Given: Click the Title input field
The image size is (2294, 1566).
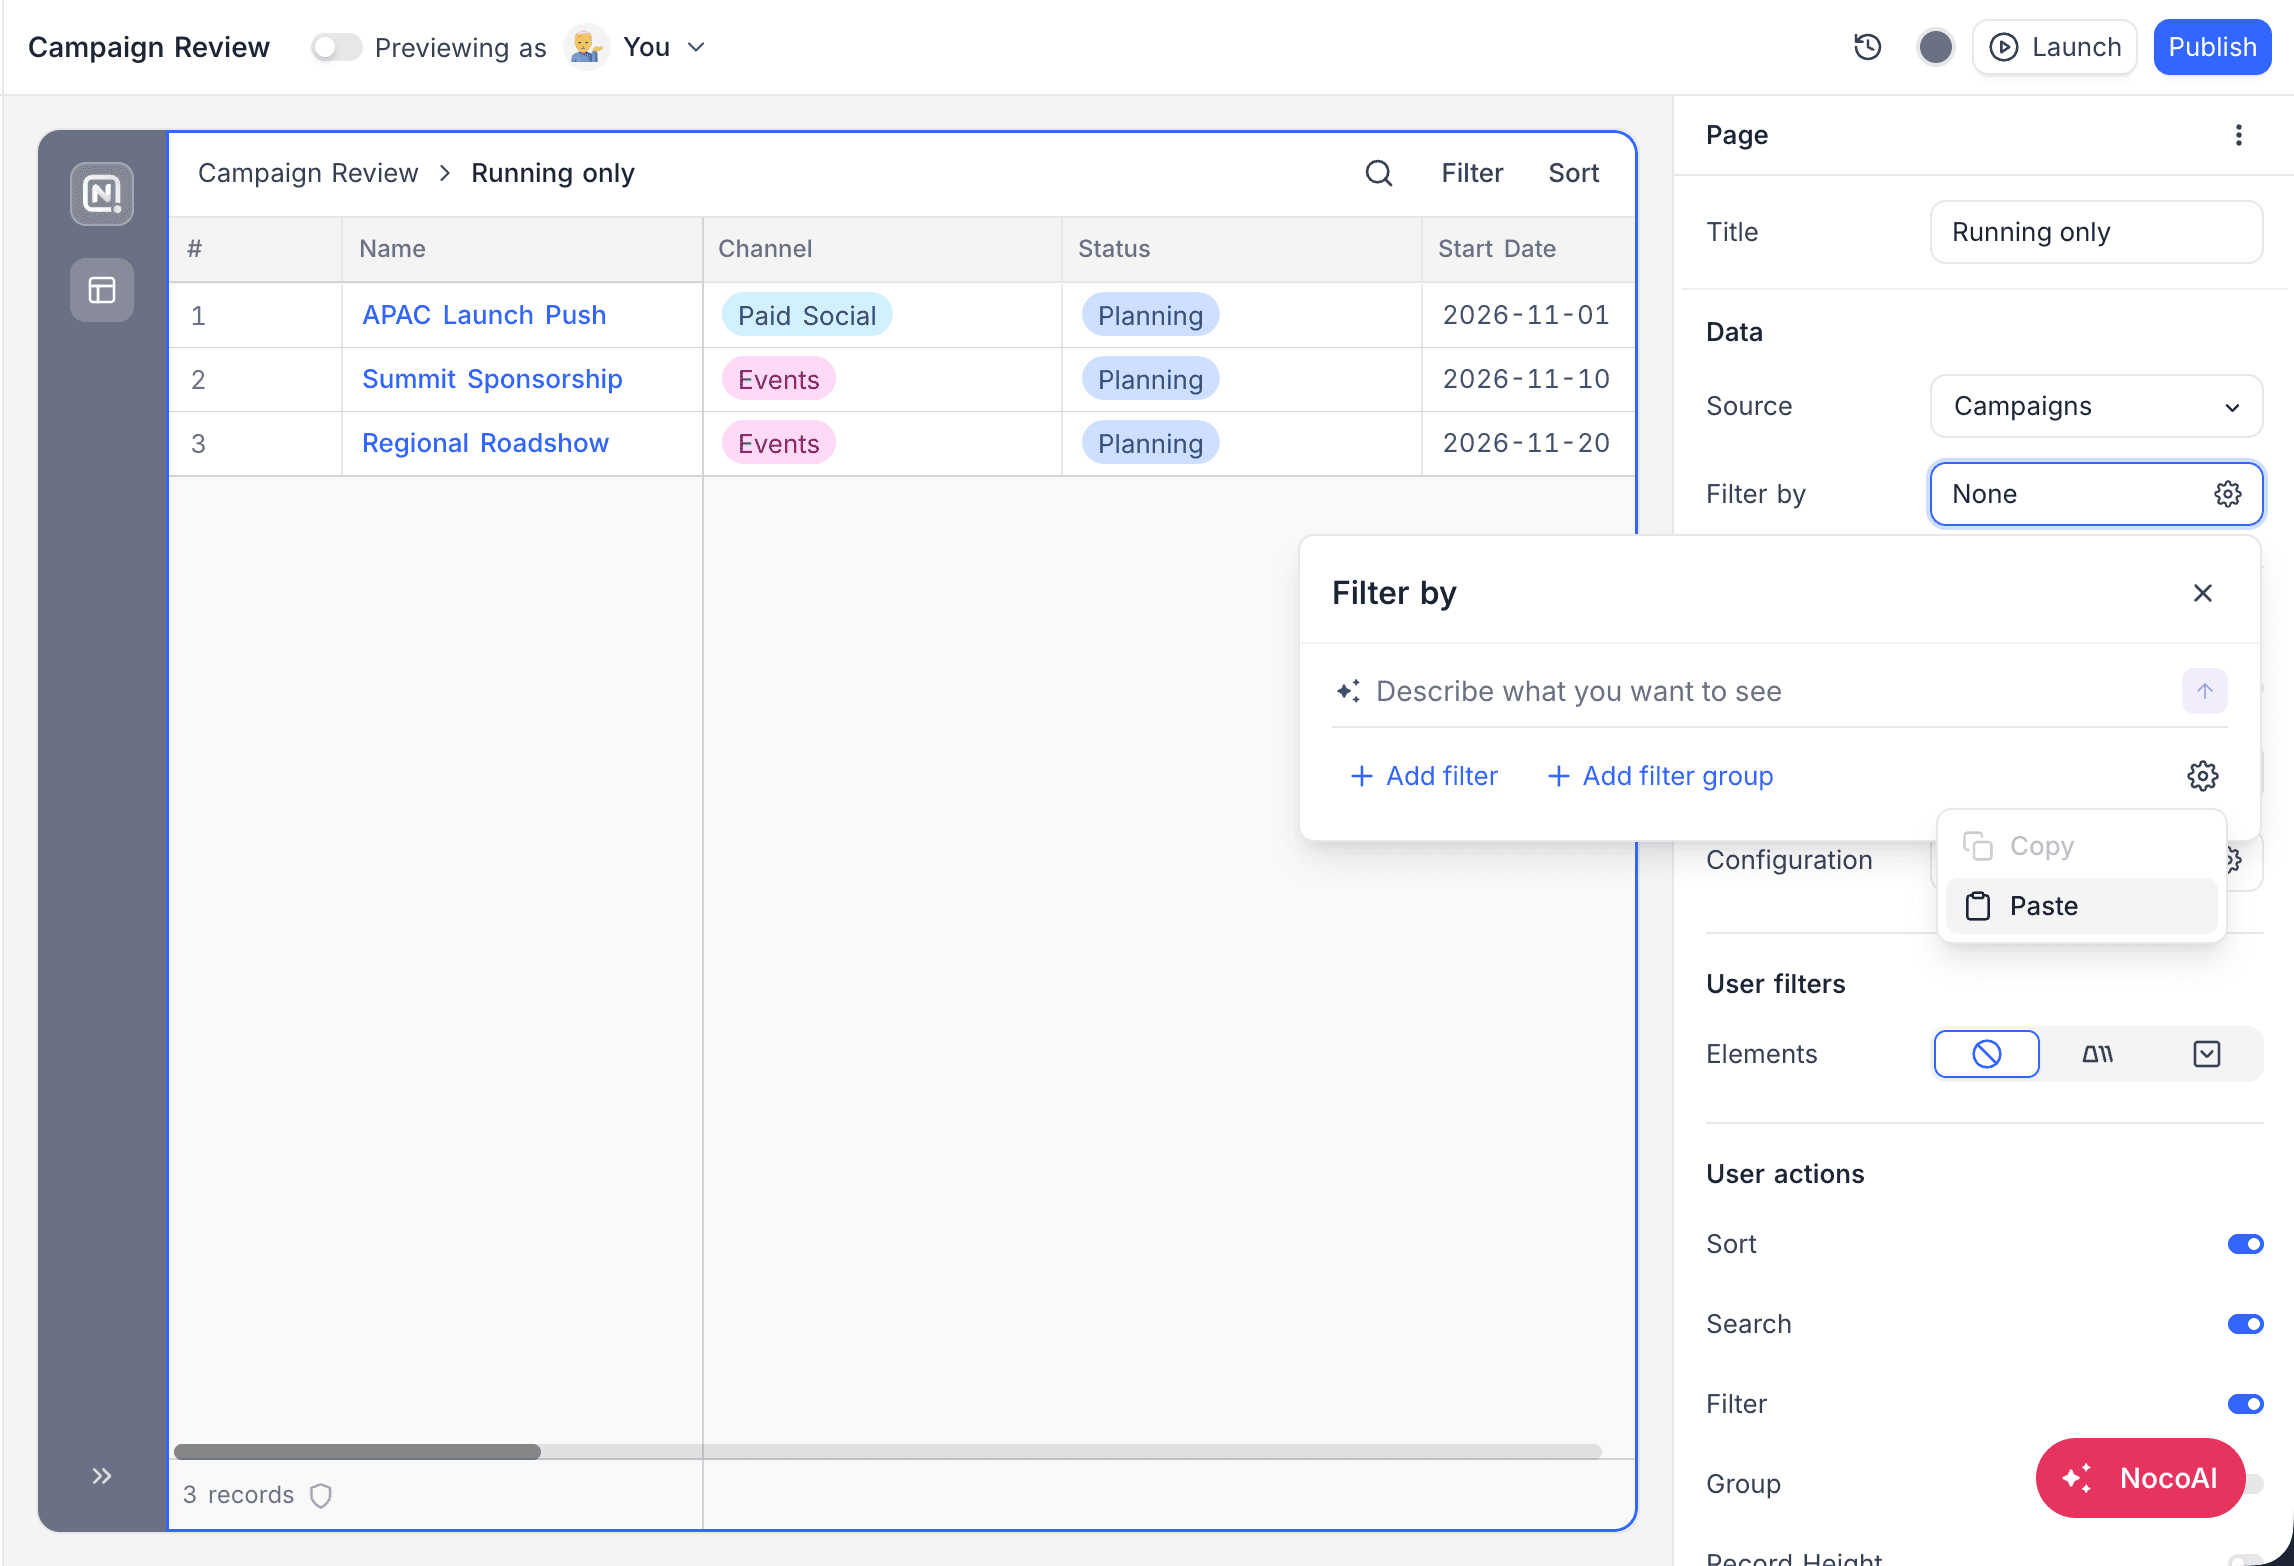Looking at the screenshot, I should click(x=2096, y=232).
